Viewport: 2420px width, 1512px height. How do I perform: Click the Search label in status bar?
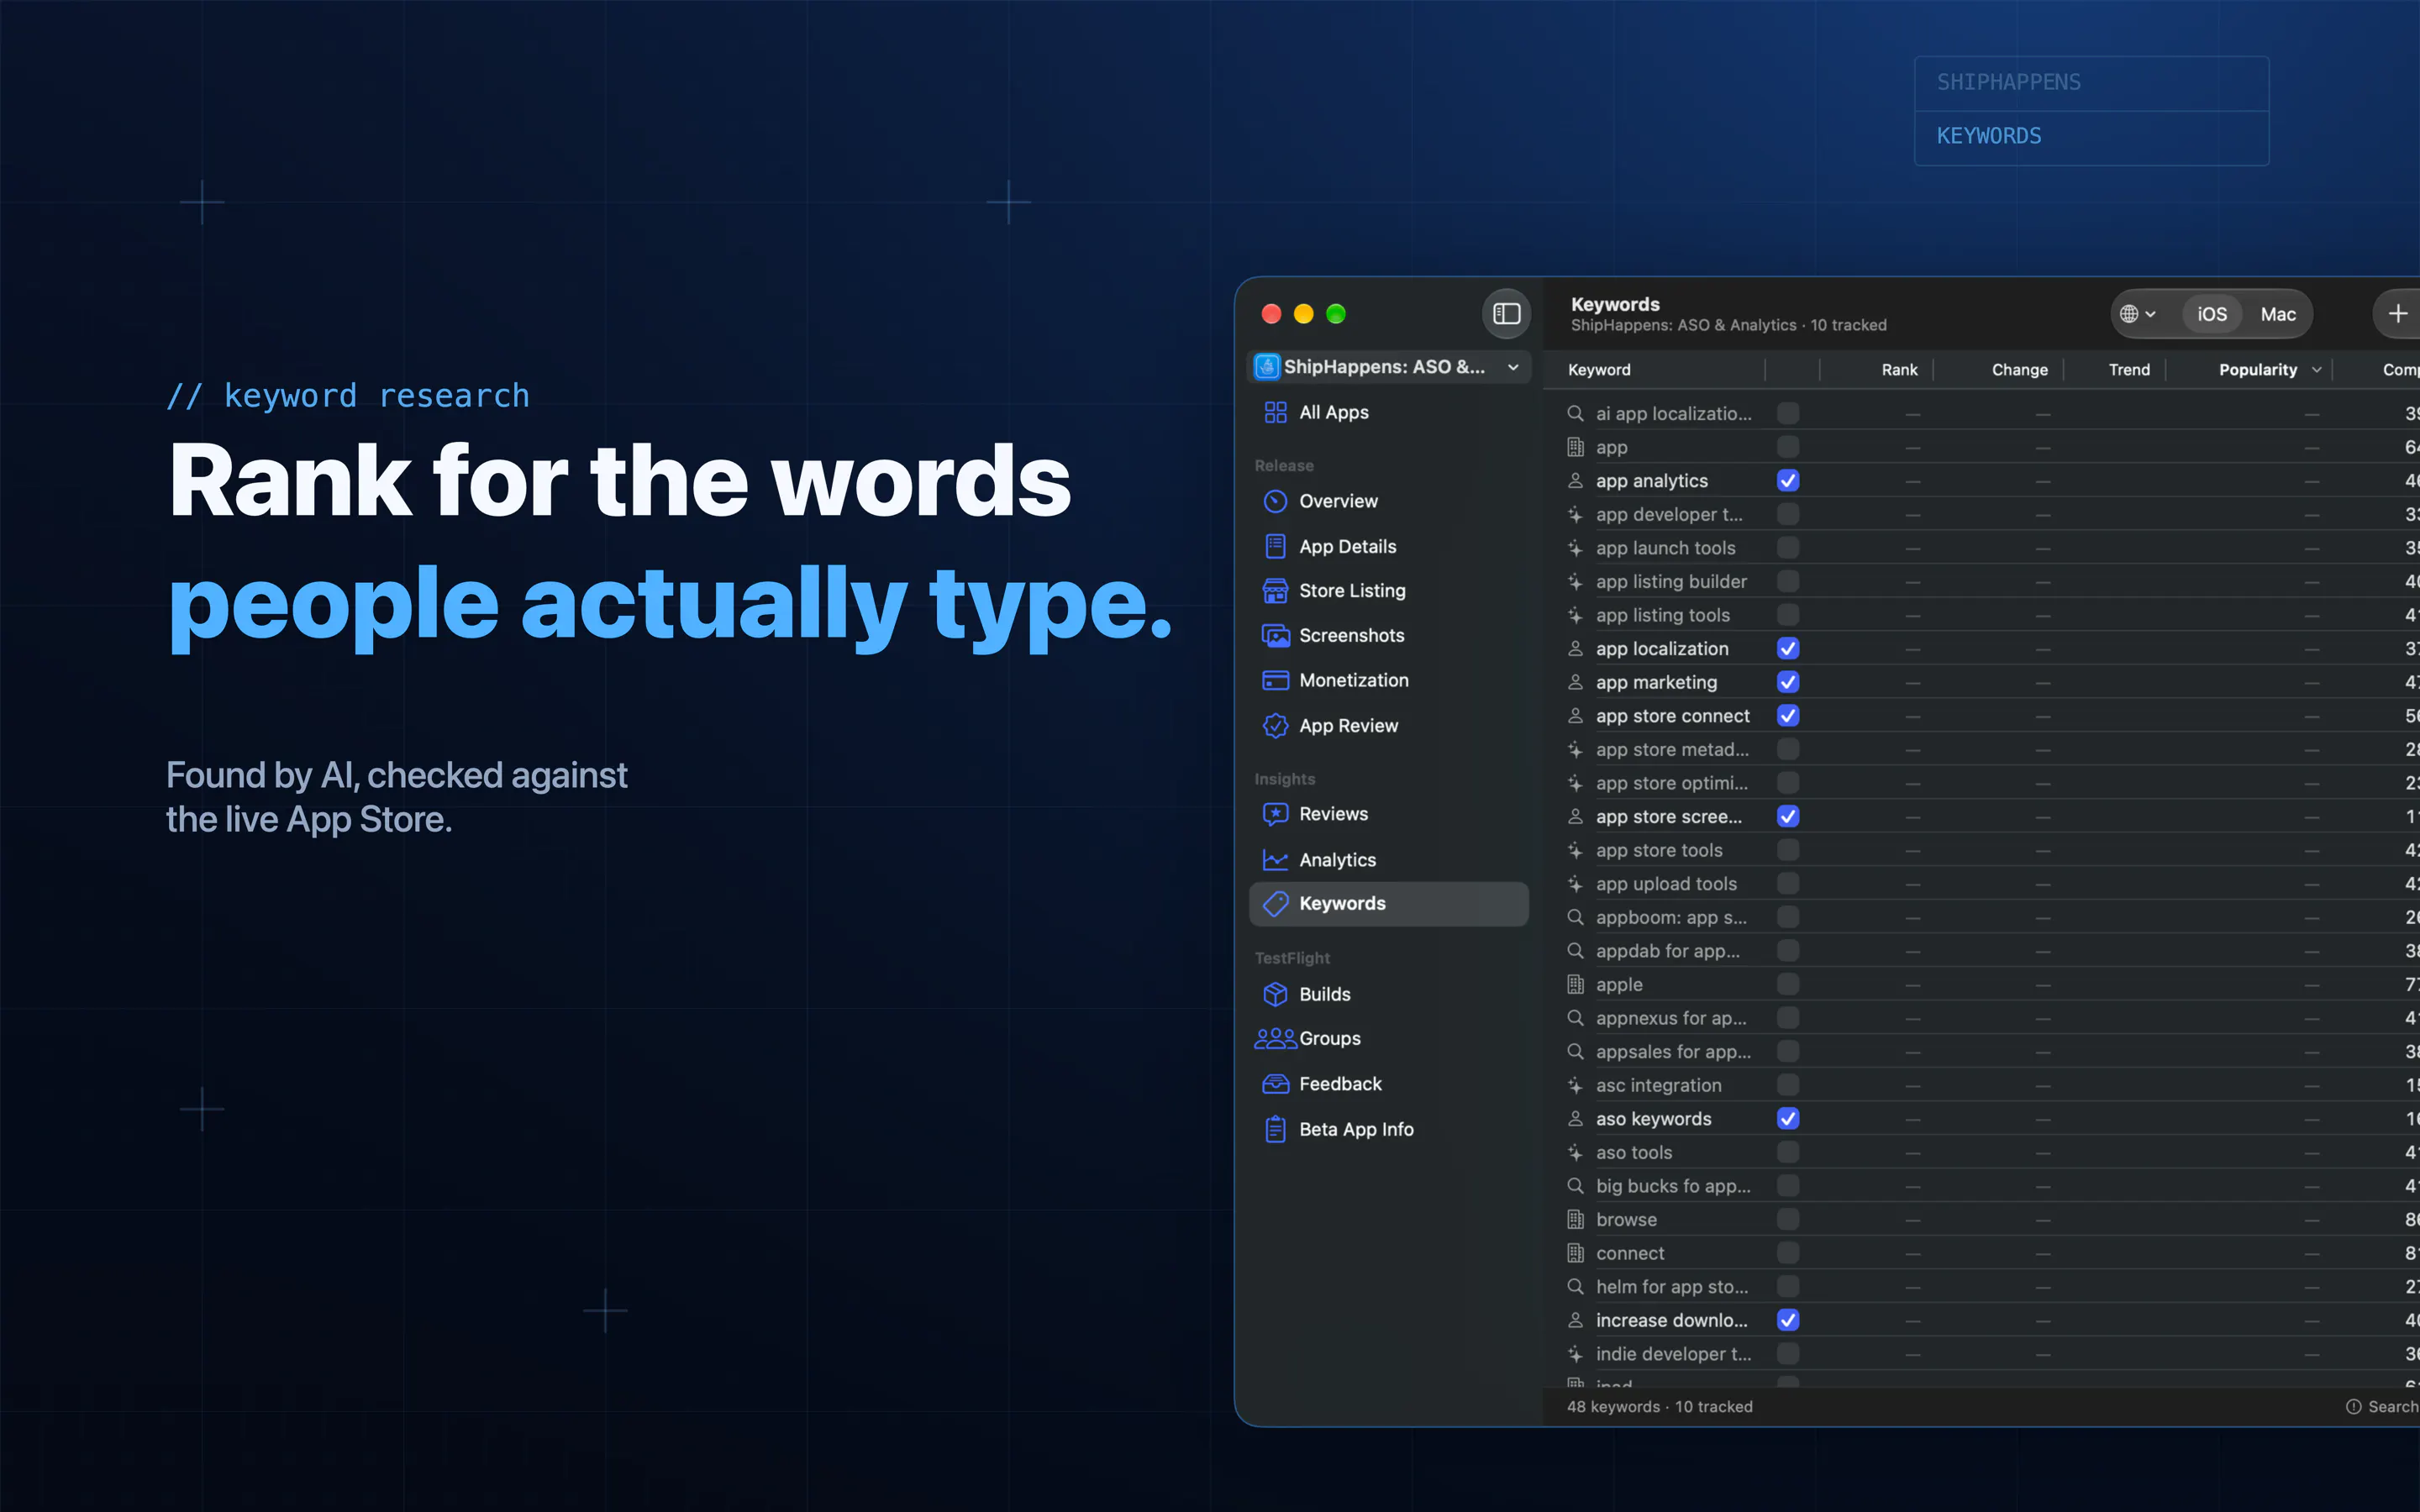pyautogui.click(x=2393, y=1407)
